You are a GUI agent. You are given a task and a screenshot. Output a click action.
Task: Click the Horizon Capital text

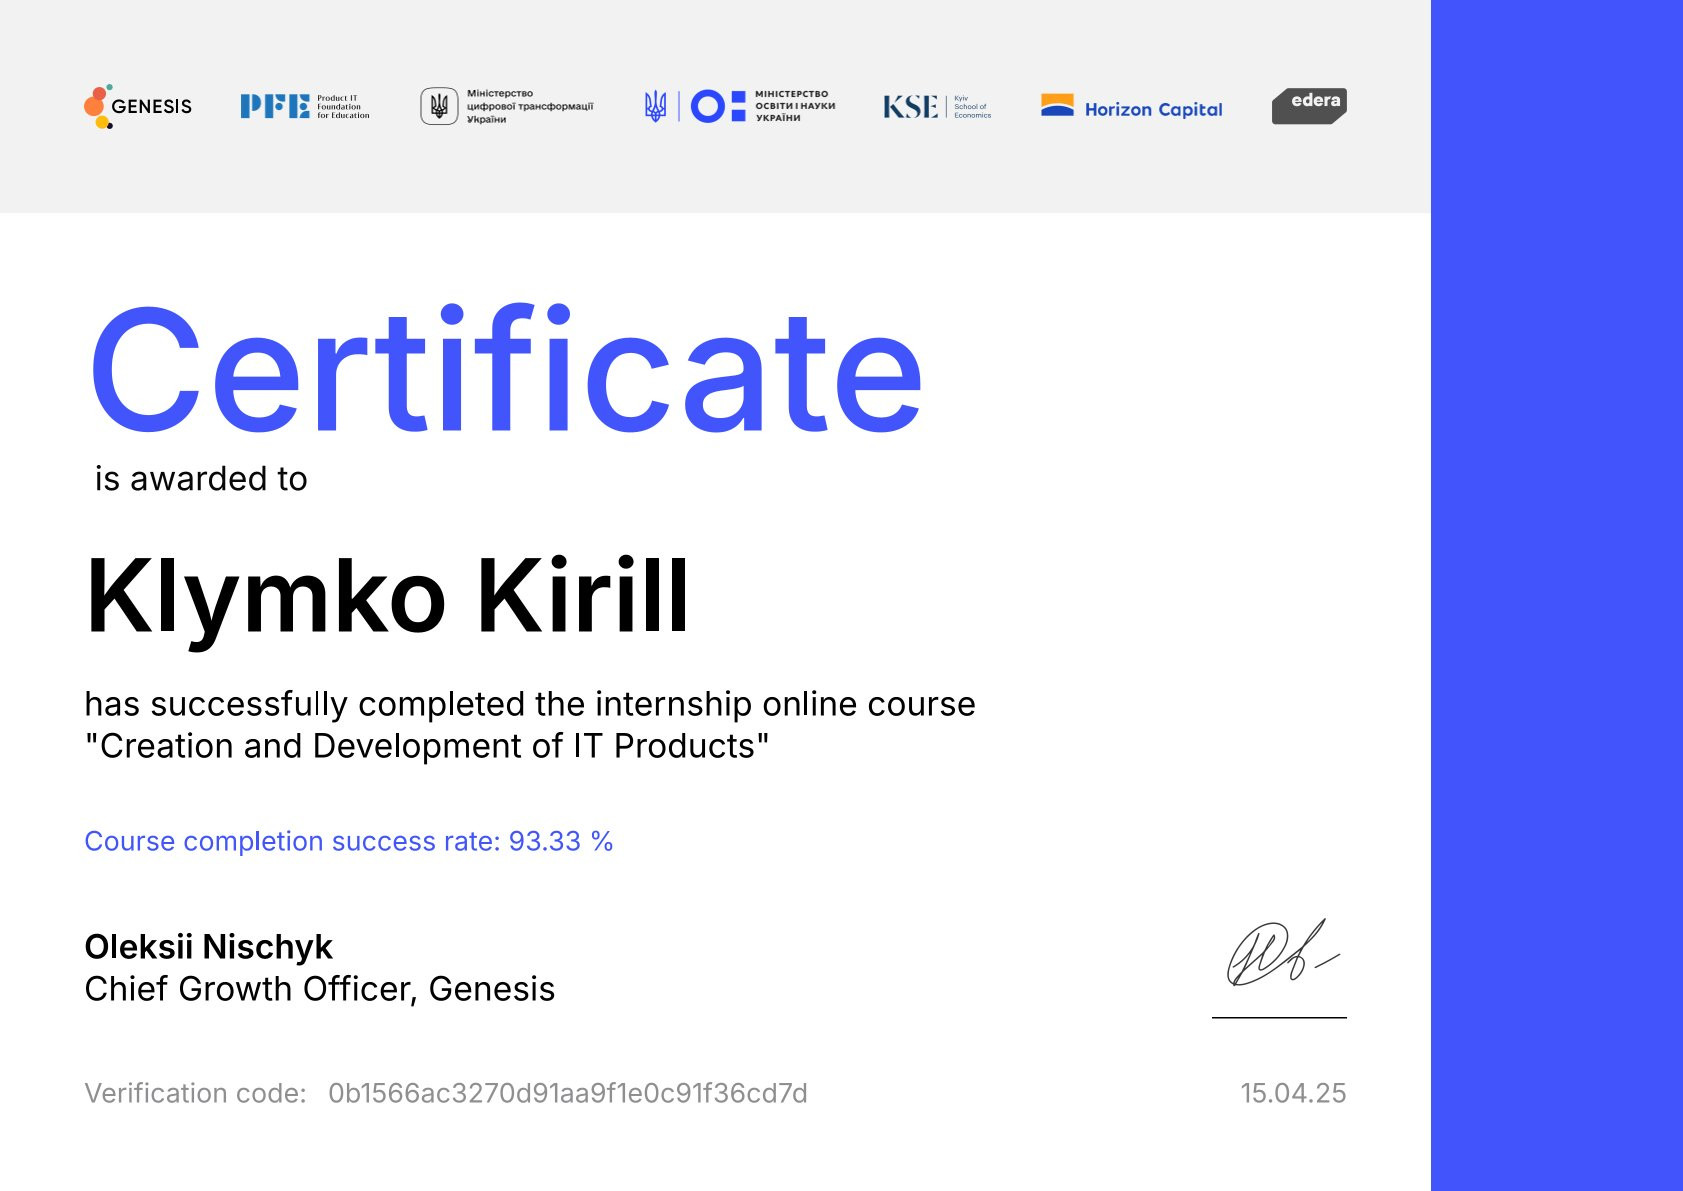point(1153,109)
